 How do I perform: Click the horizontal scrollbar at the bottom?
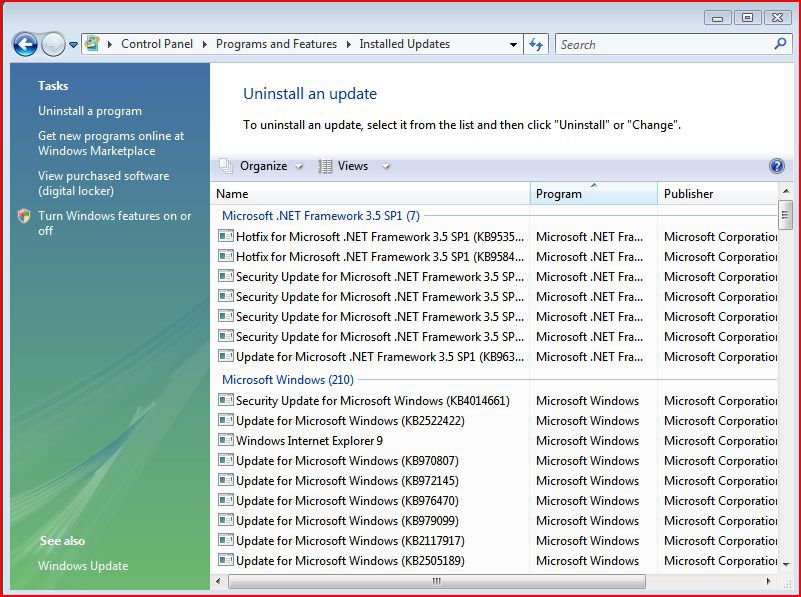pos(437,581)
